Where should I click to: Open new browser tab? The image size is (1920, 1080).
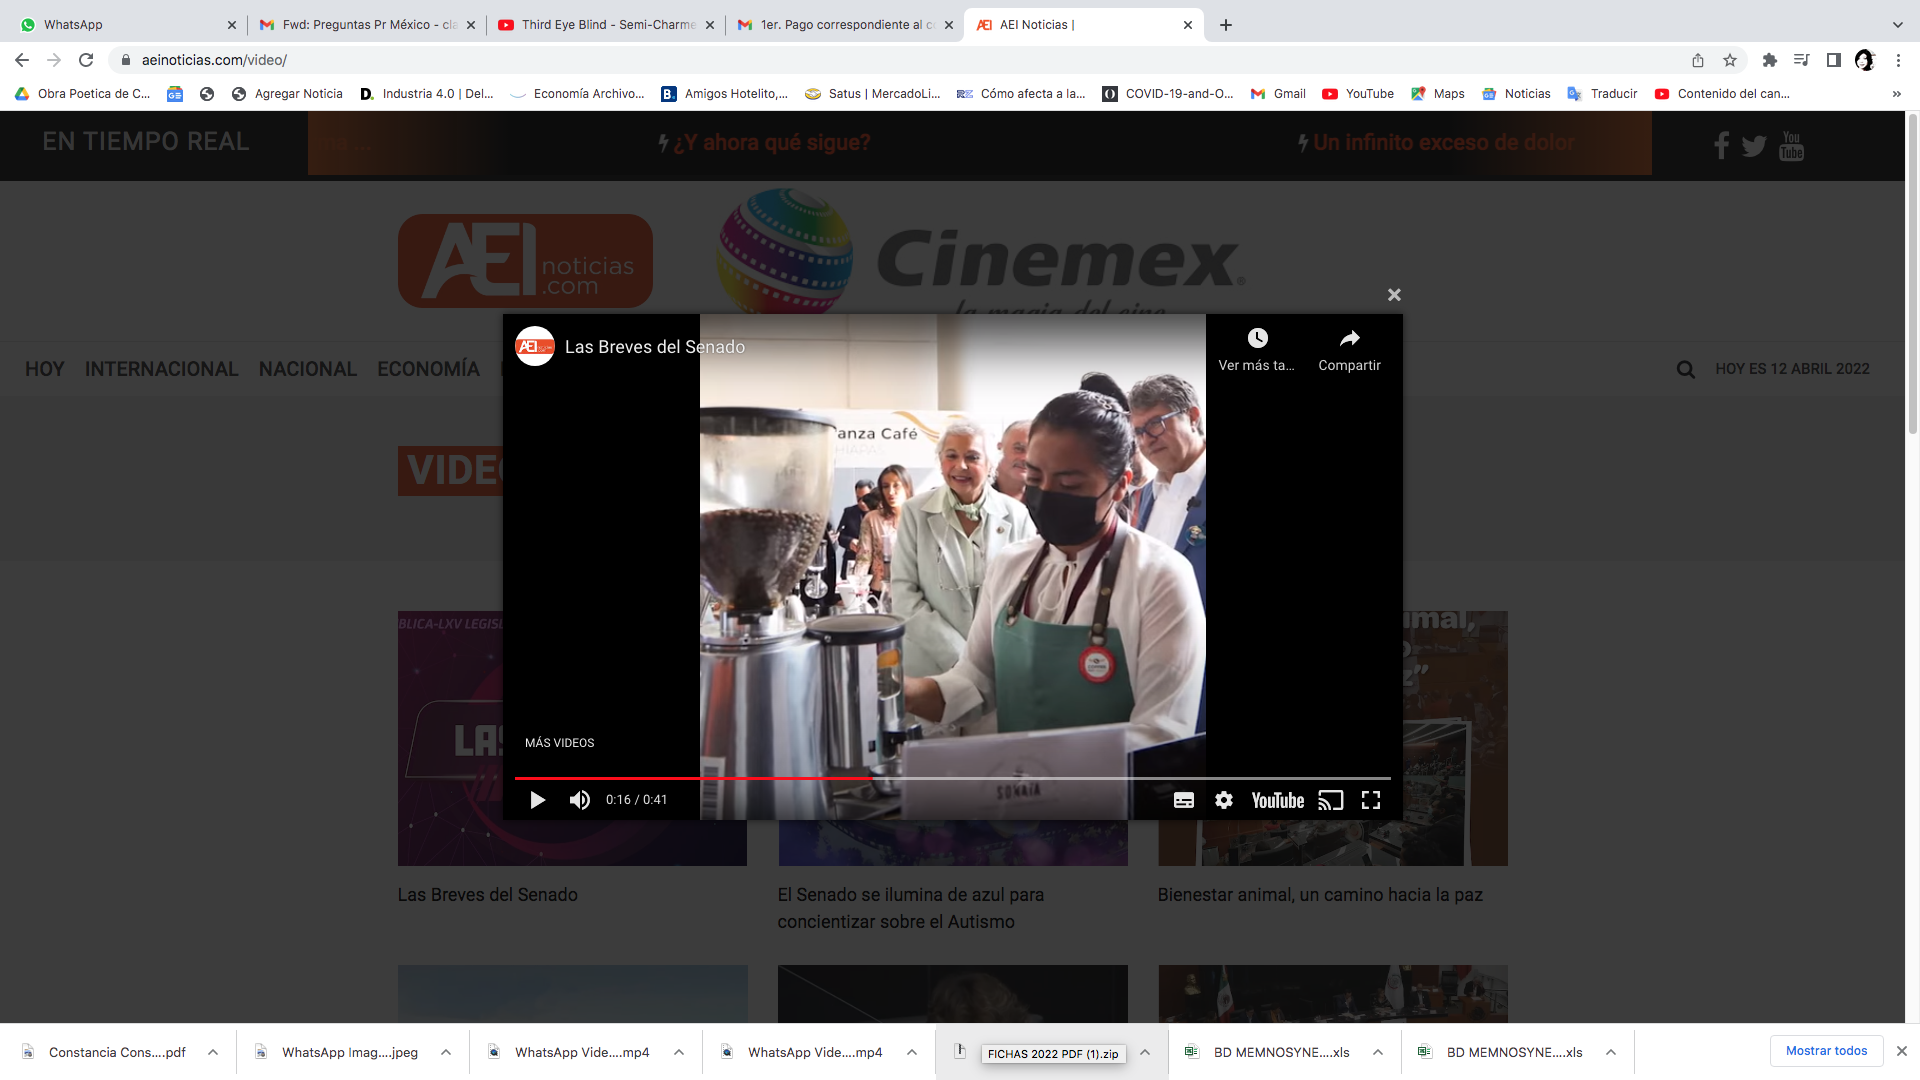[1226, 25]
